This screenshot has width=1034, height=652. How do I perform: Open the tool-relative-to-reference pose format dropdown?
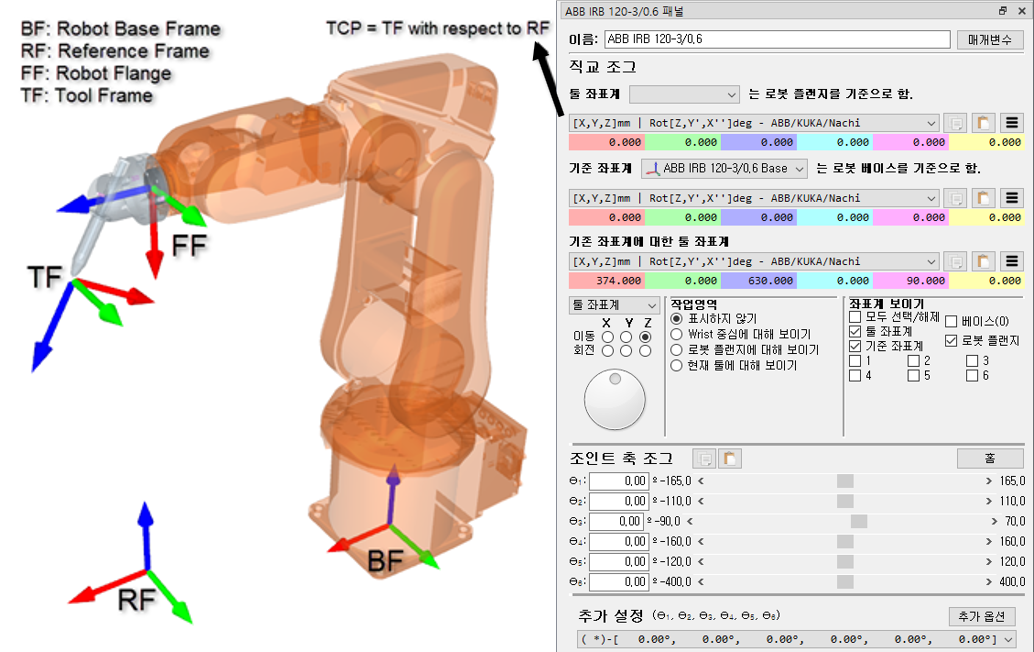pos(754,261)
